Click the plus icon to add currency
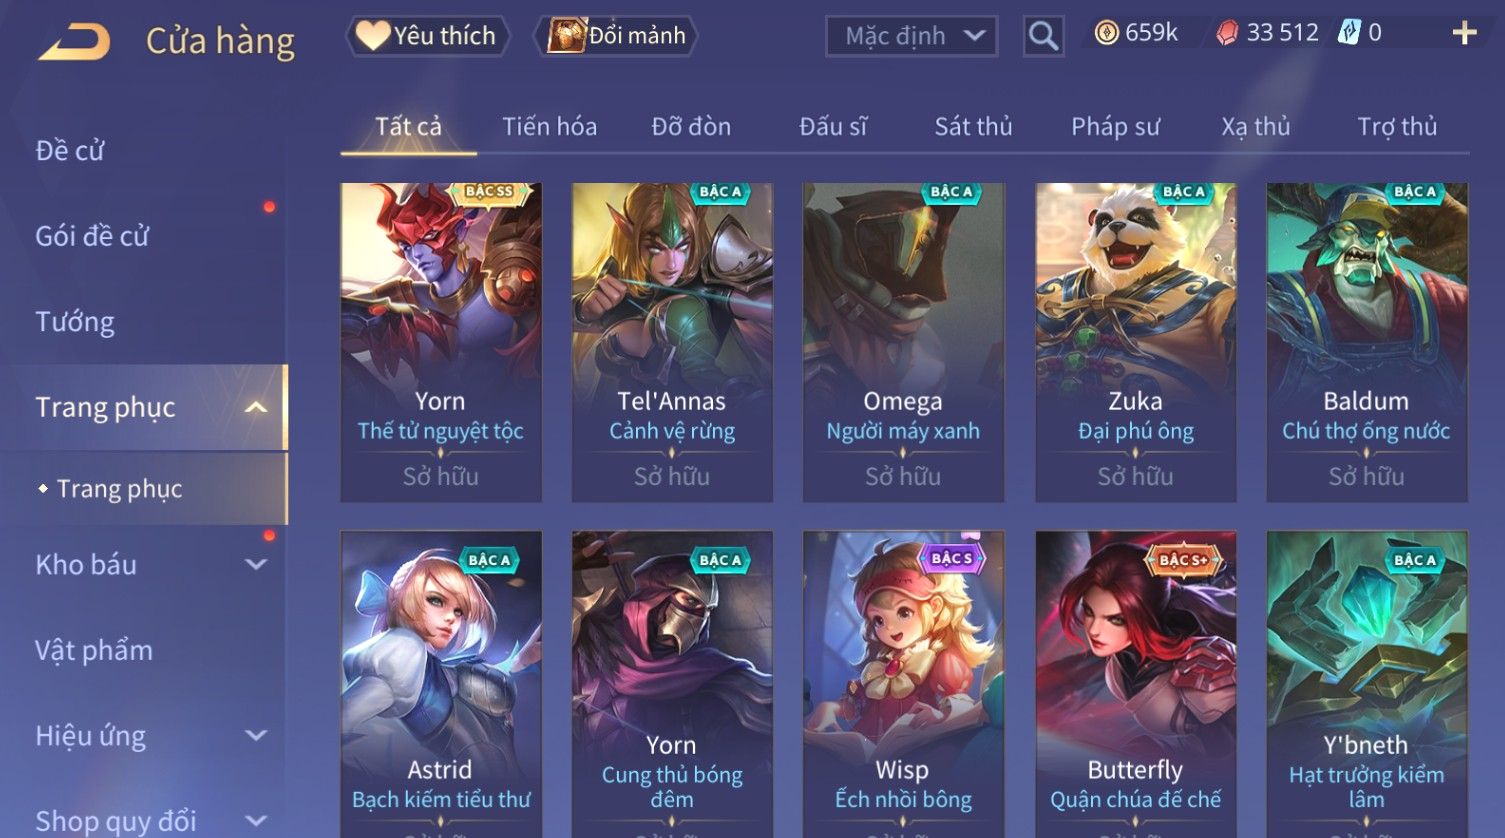The width and height of the screenshot is (1505, 838). 1464,33
